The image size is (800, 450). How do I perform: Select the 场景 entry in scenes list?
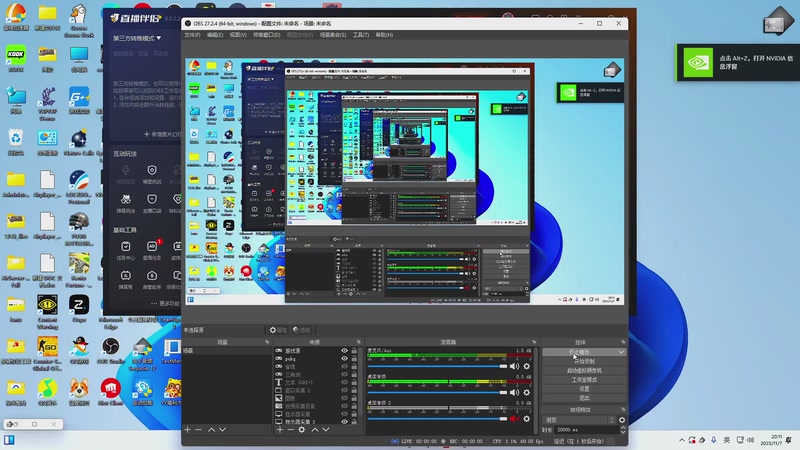tap(227, 351)
